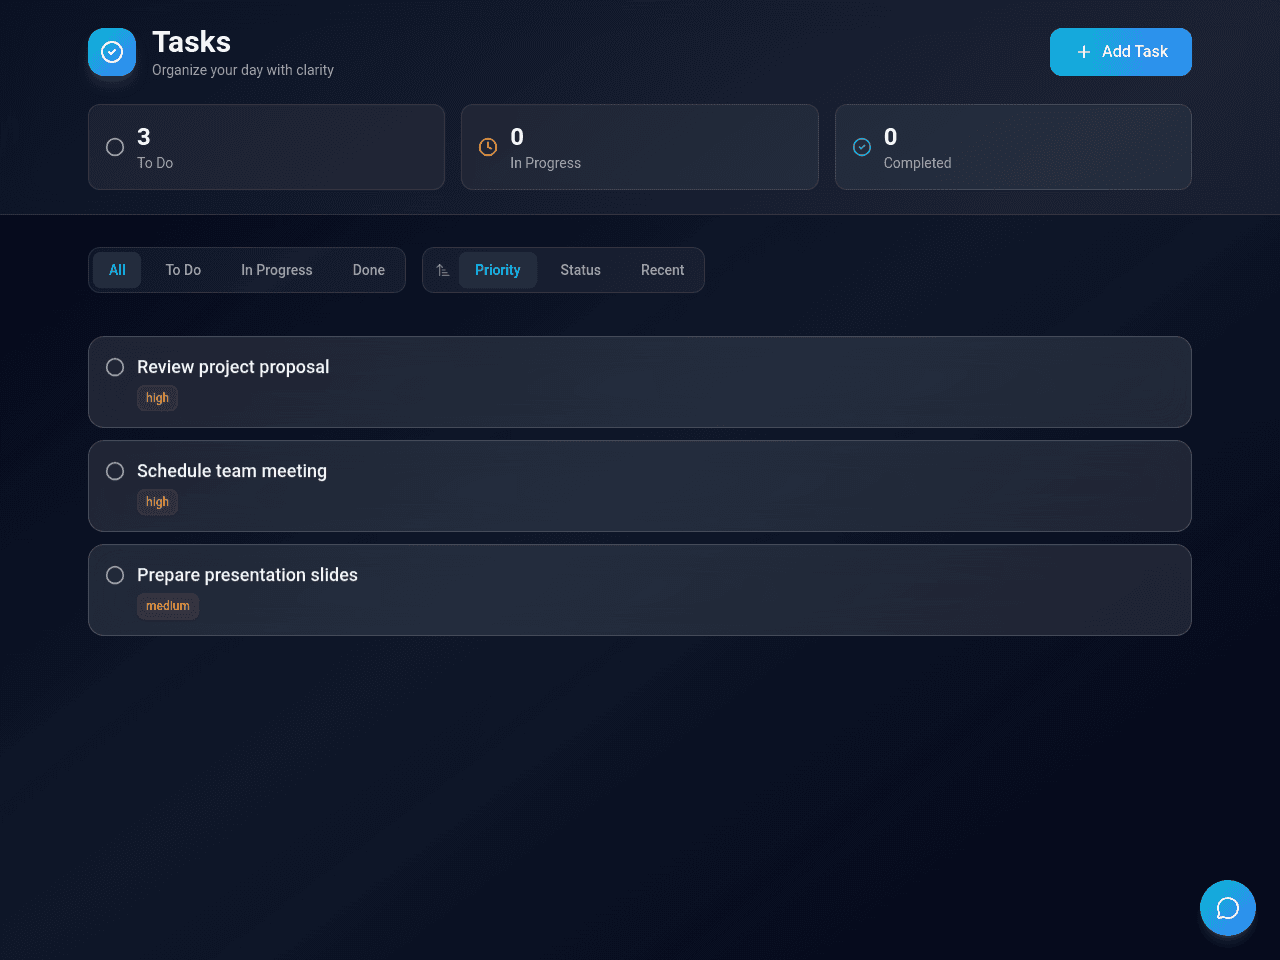The image size is (1280, 960).
Task: Mark Review project proposal as complete
Action: (115, 367)
